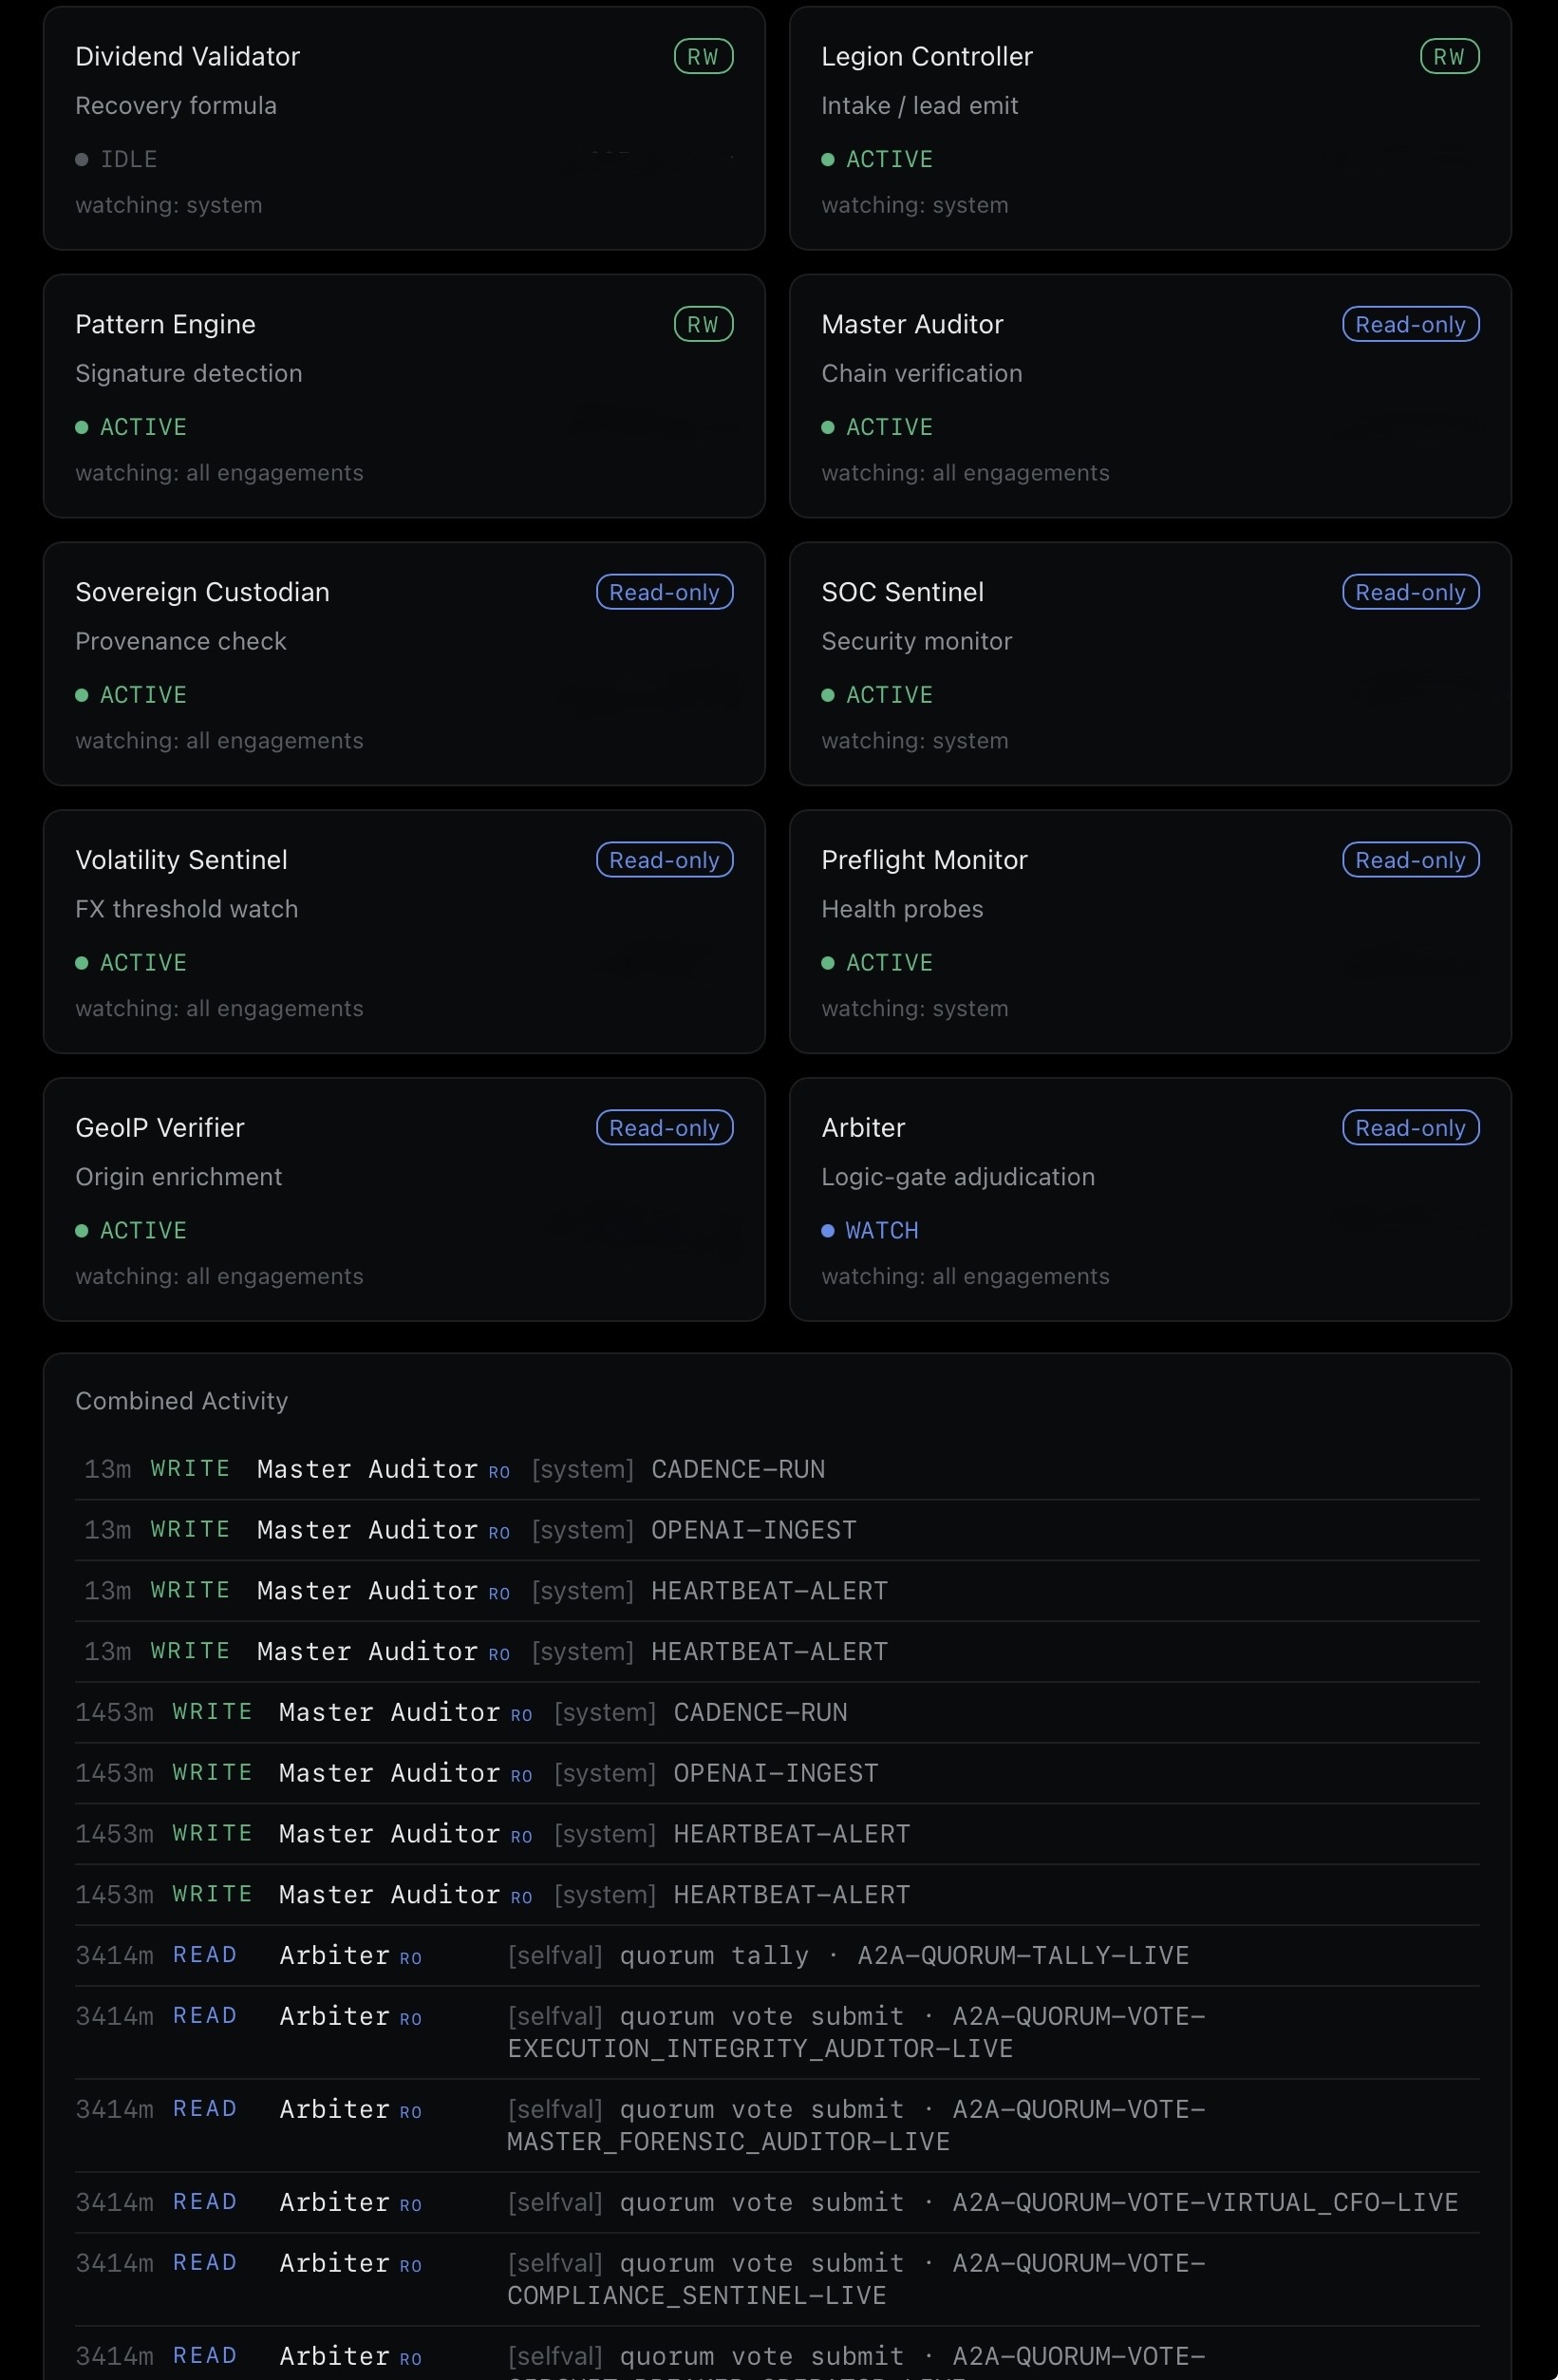Click 'watching: all engagements' under Pattern Engine

tap(219, 473)
